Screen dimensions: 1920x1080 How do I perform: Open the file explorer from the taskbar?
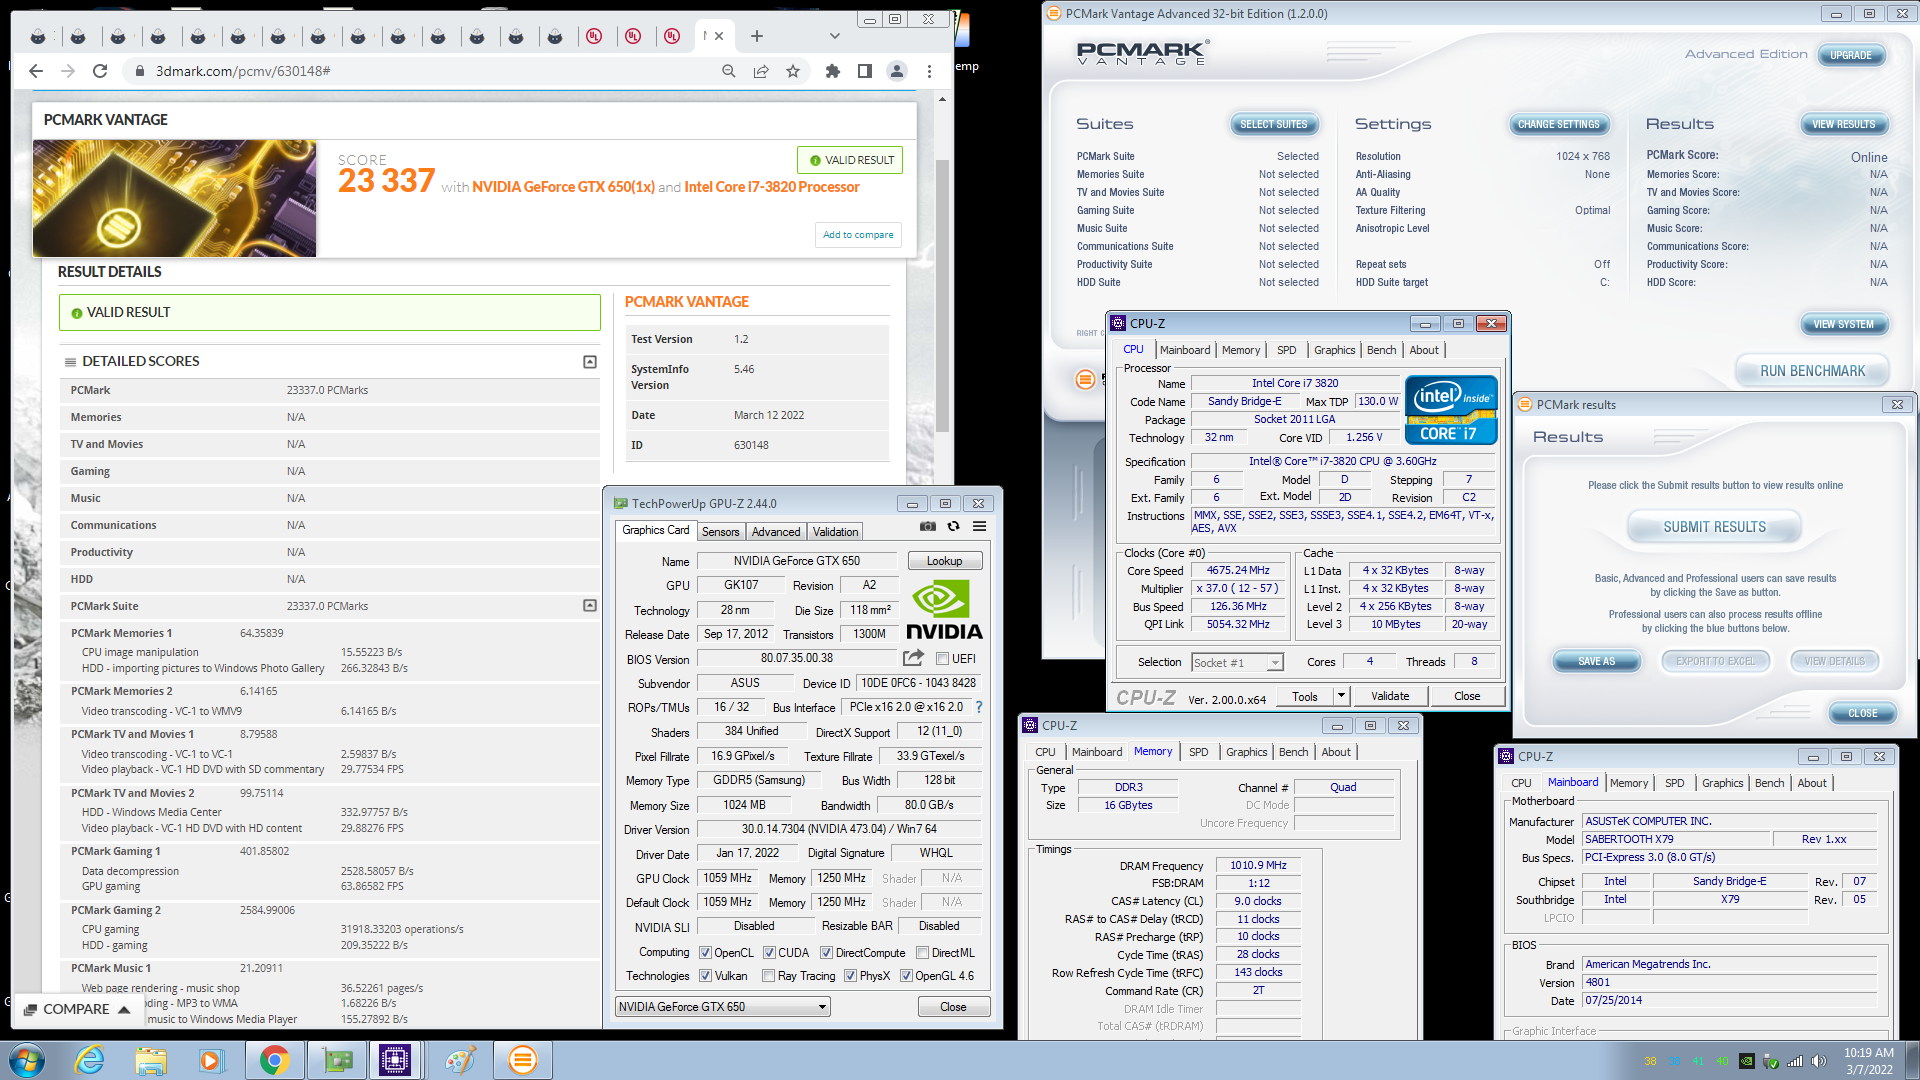[151, 1060]
